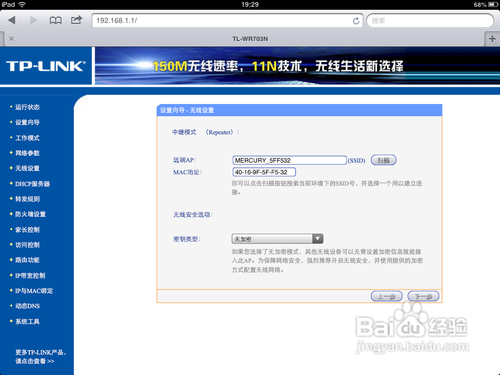Image resolution: width=500 pixels, height=375 pixels.
Task: Open 工作模式 in the sidebar
Action: [x=27, y=138]
